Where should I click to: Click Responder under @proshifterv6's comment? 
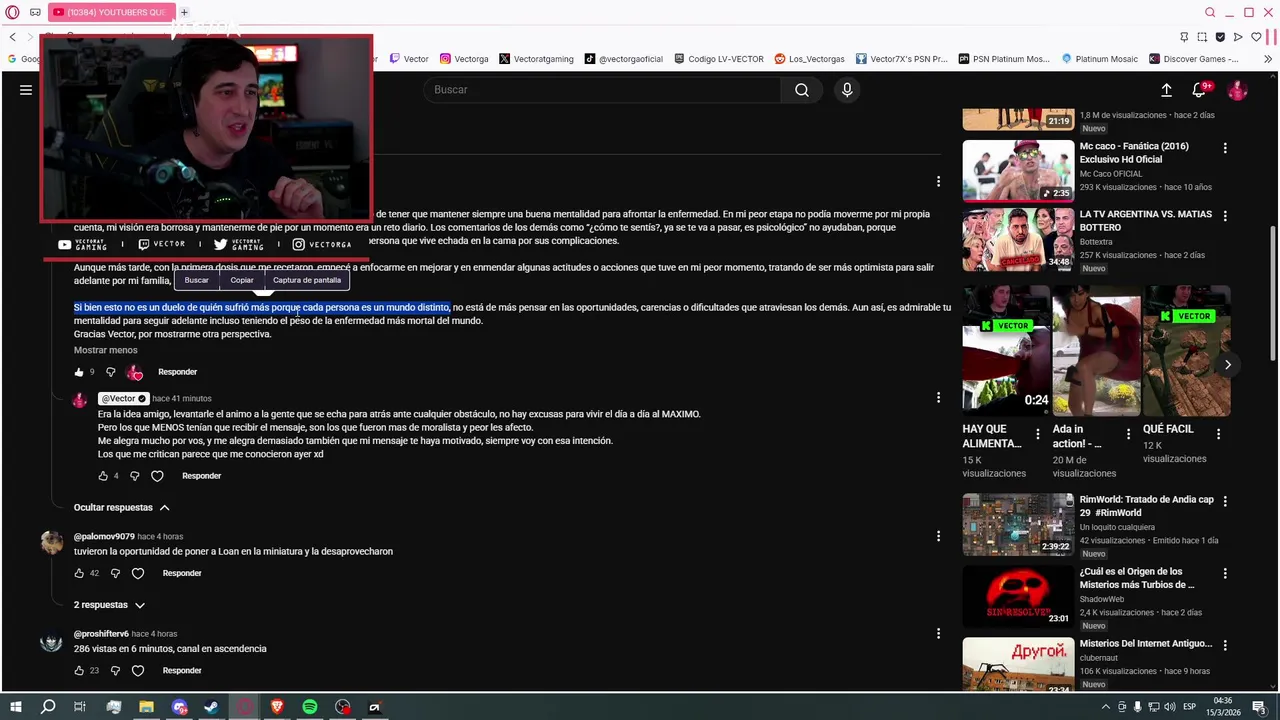click(182, 671)
